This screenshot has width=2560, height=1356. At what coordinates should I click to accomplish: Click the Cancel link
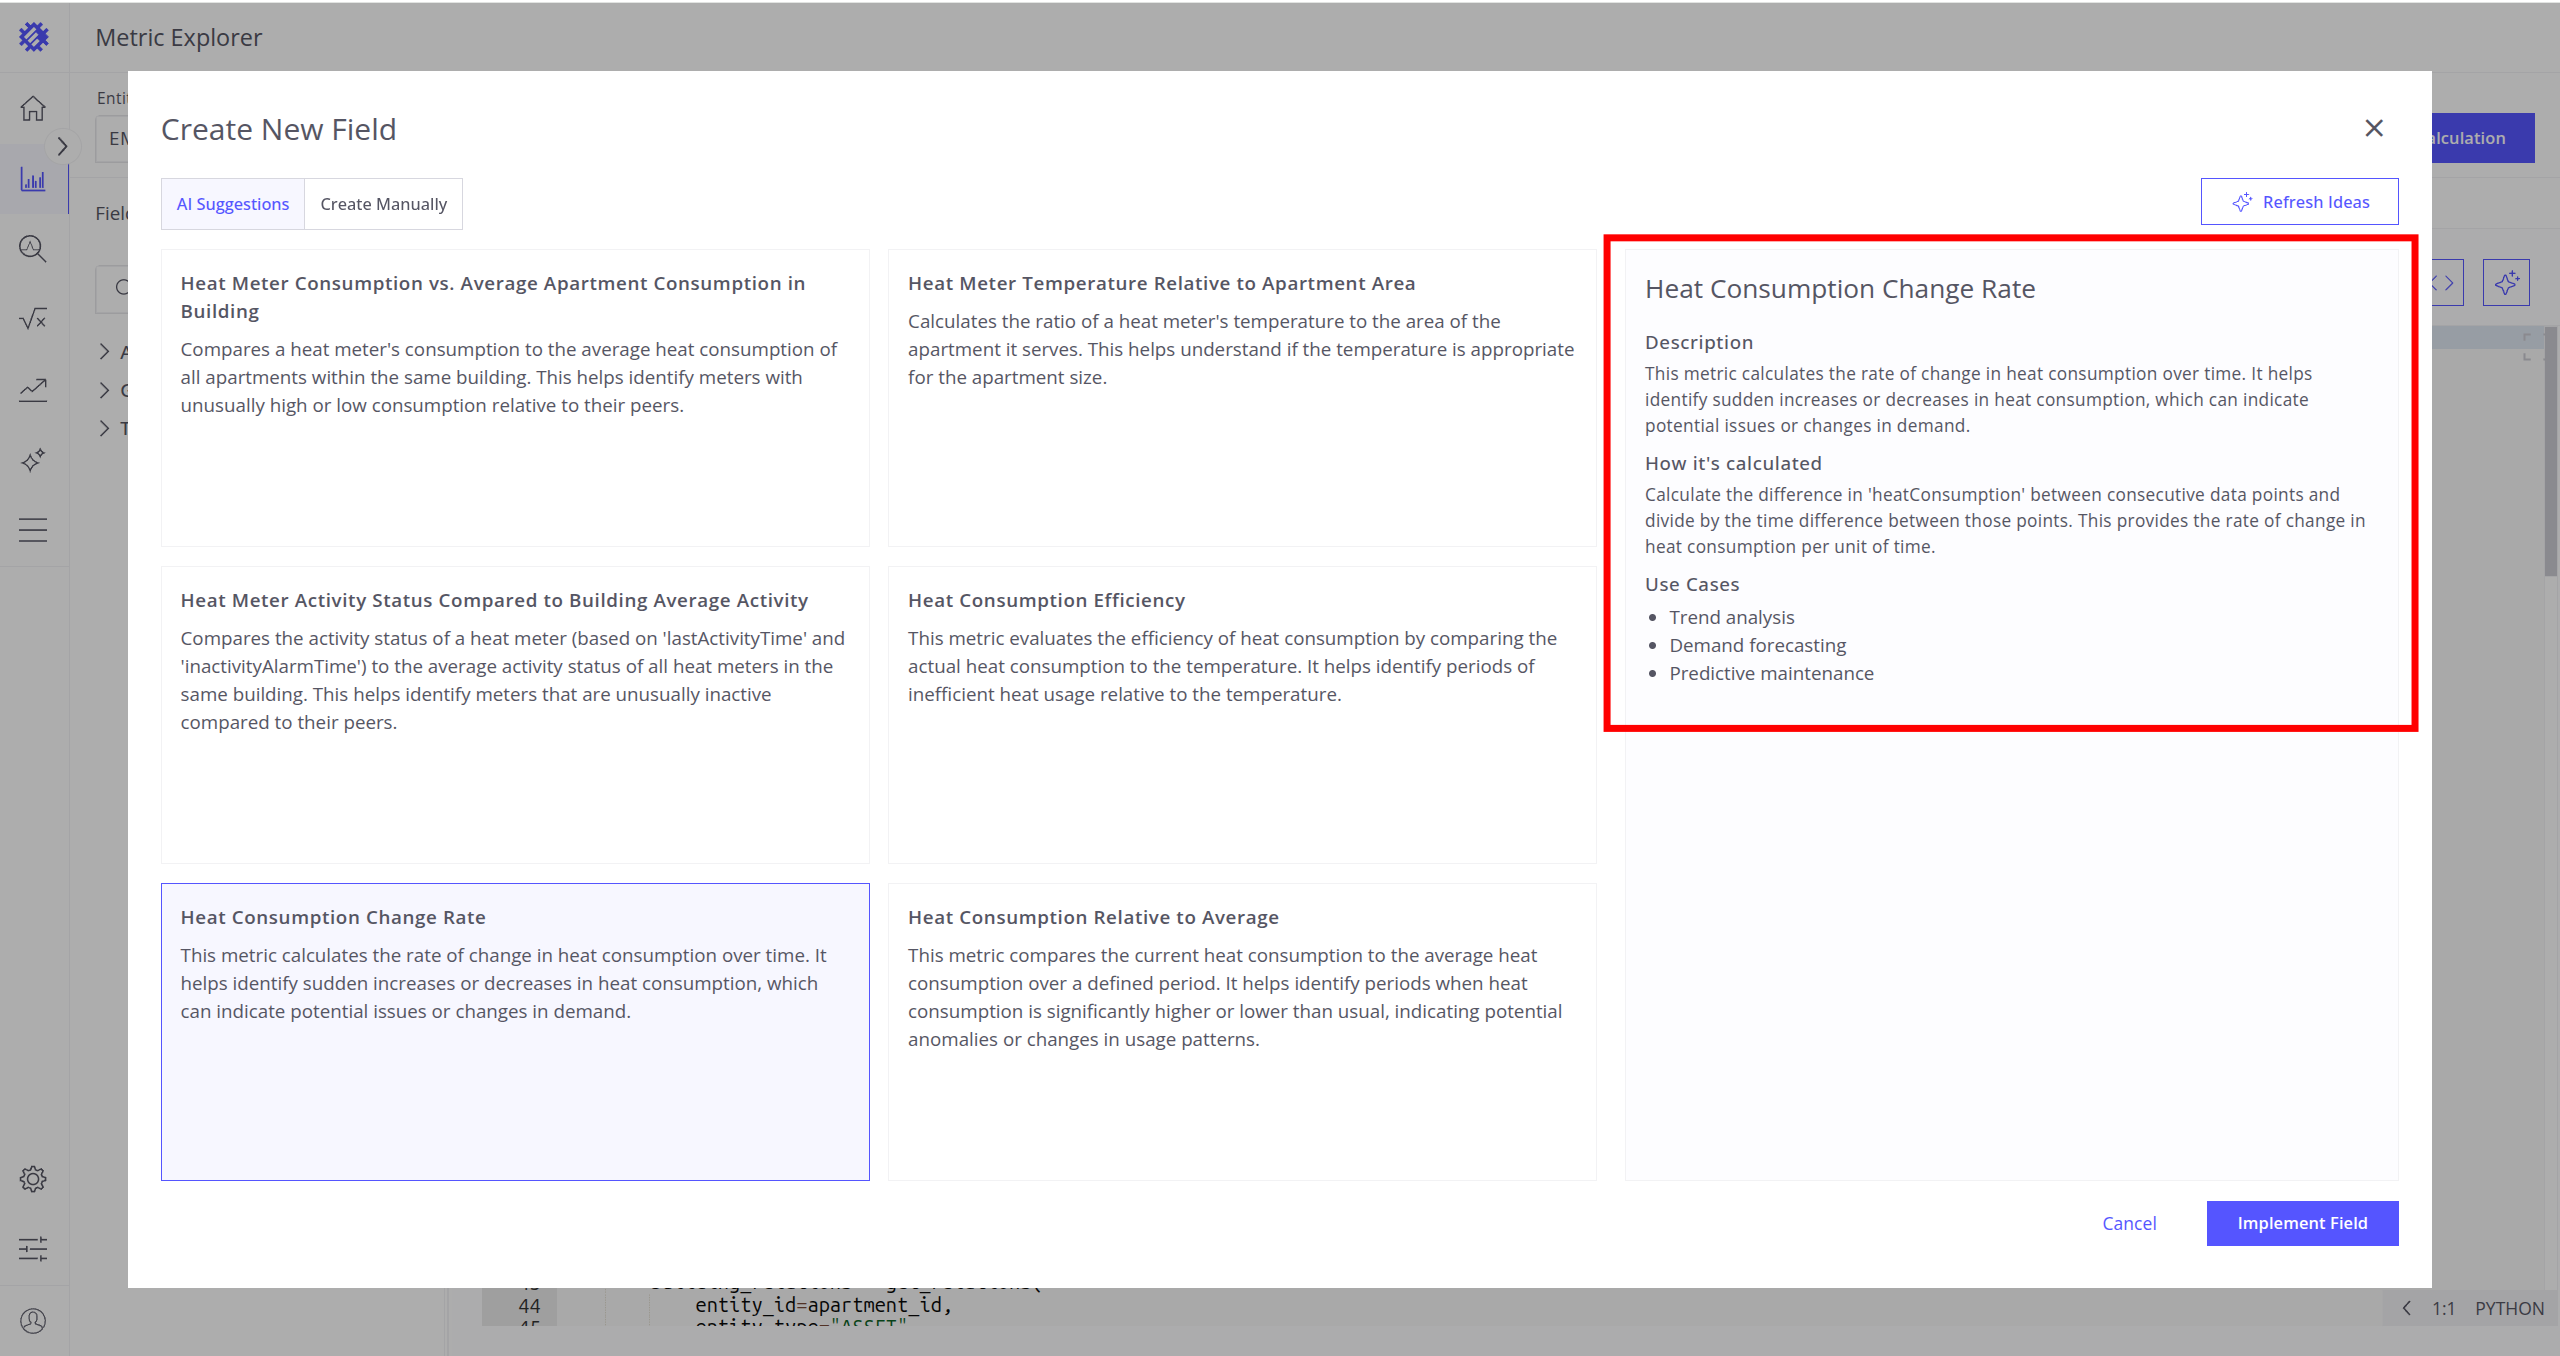[2129, 1223]
